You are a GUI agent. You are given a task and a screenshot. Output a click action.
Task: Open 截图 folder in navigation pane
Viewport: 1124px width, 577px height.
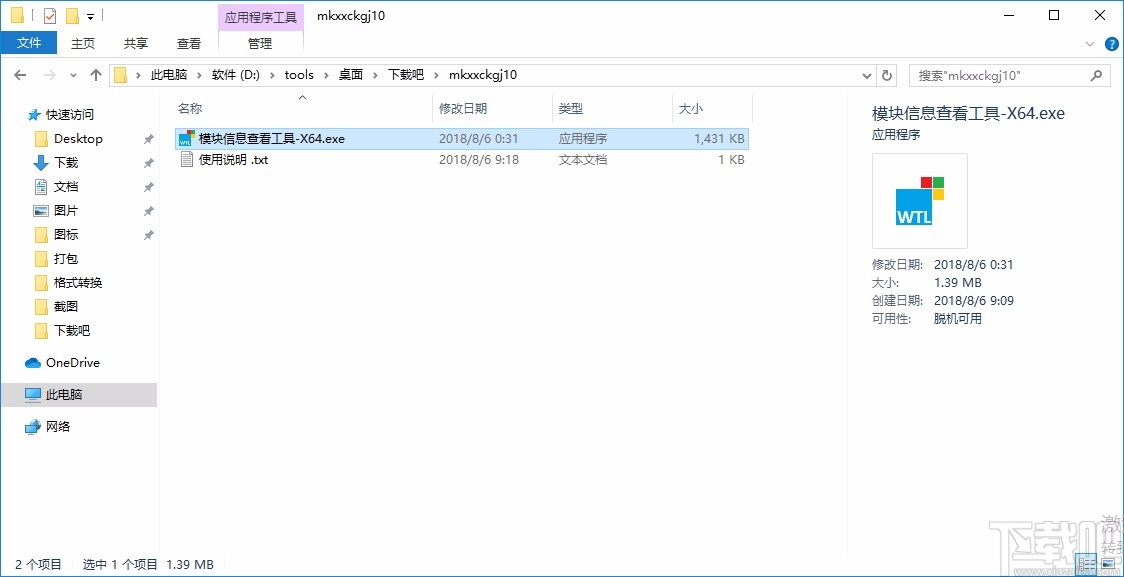point(66,307)
